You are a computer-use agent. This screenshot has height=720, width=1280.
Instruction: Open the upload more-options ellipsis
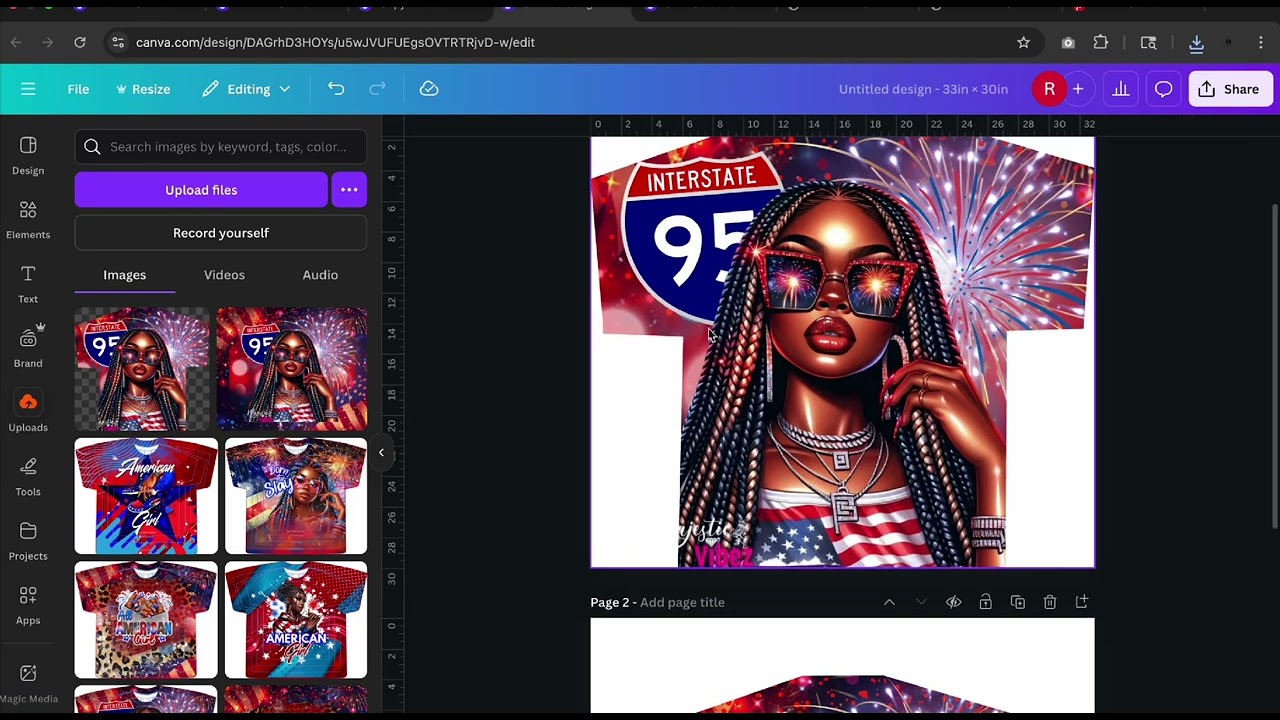(349, 190)
